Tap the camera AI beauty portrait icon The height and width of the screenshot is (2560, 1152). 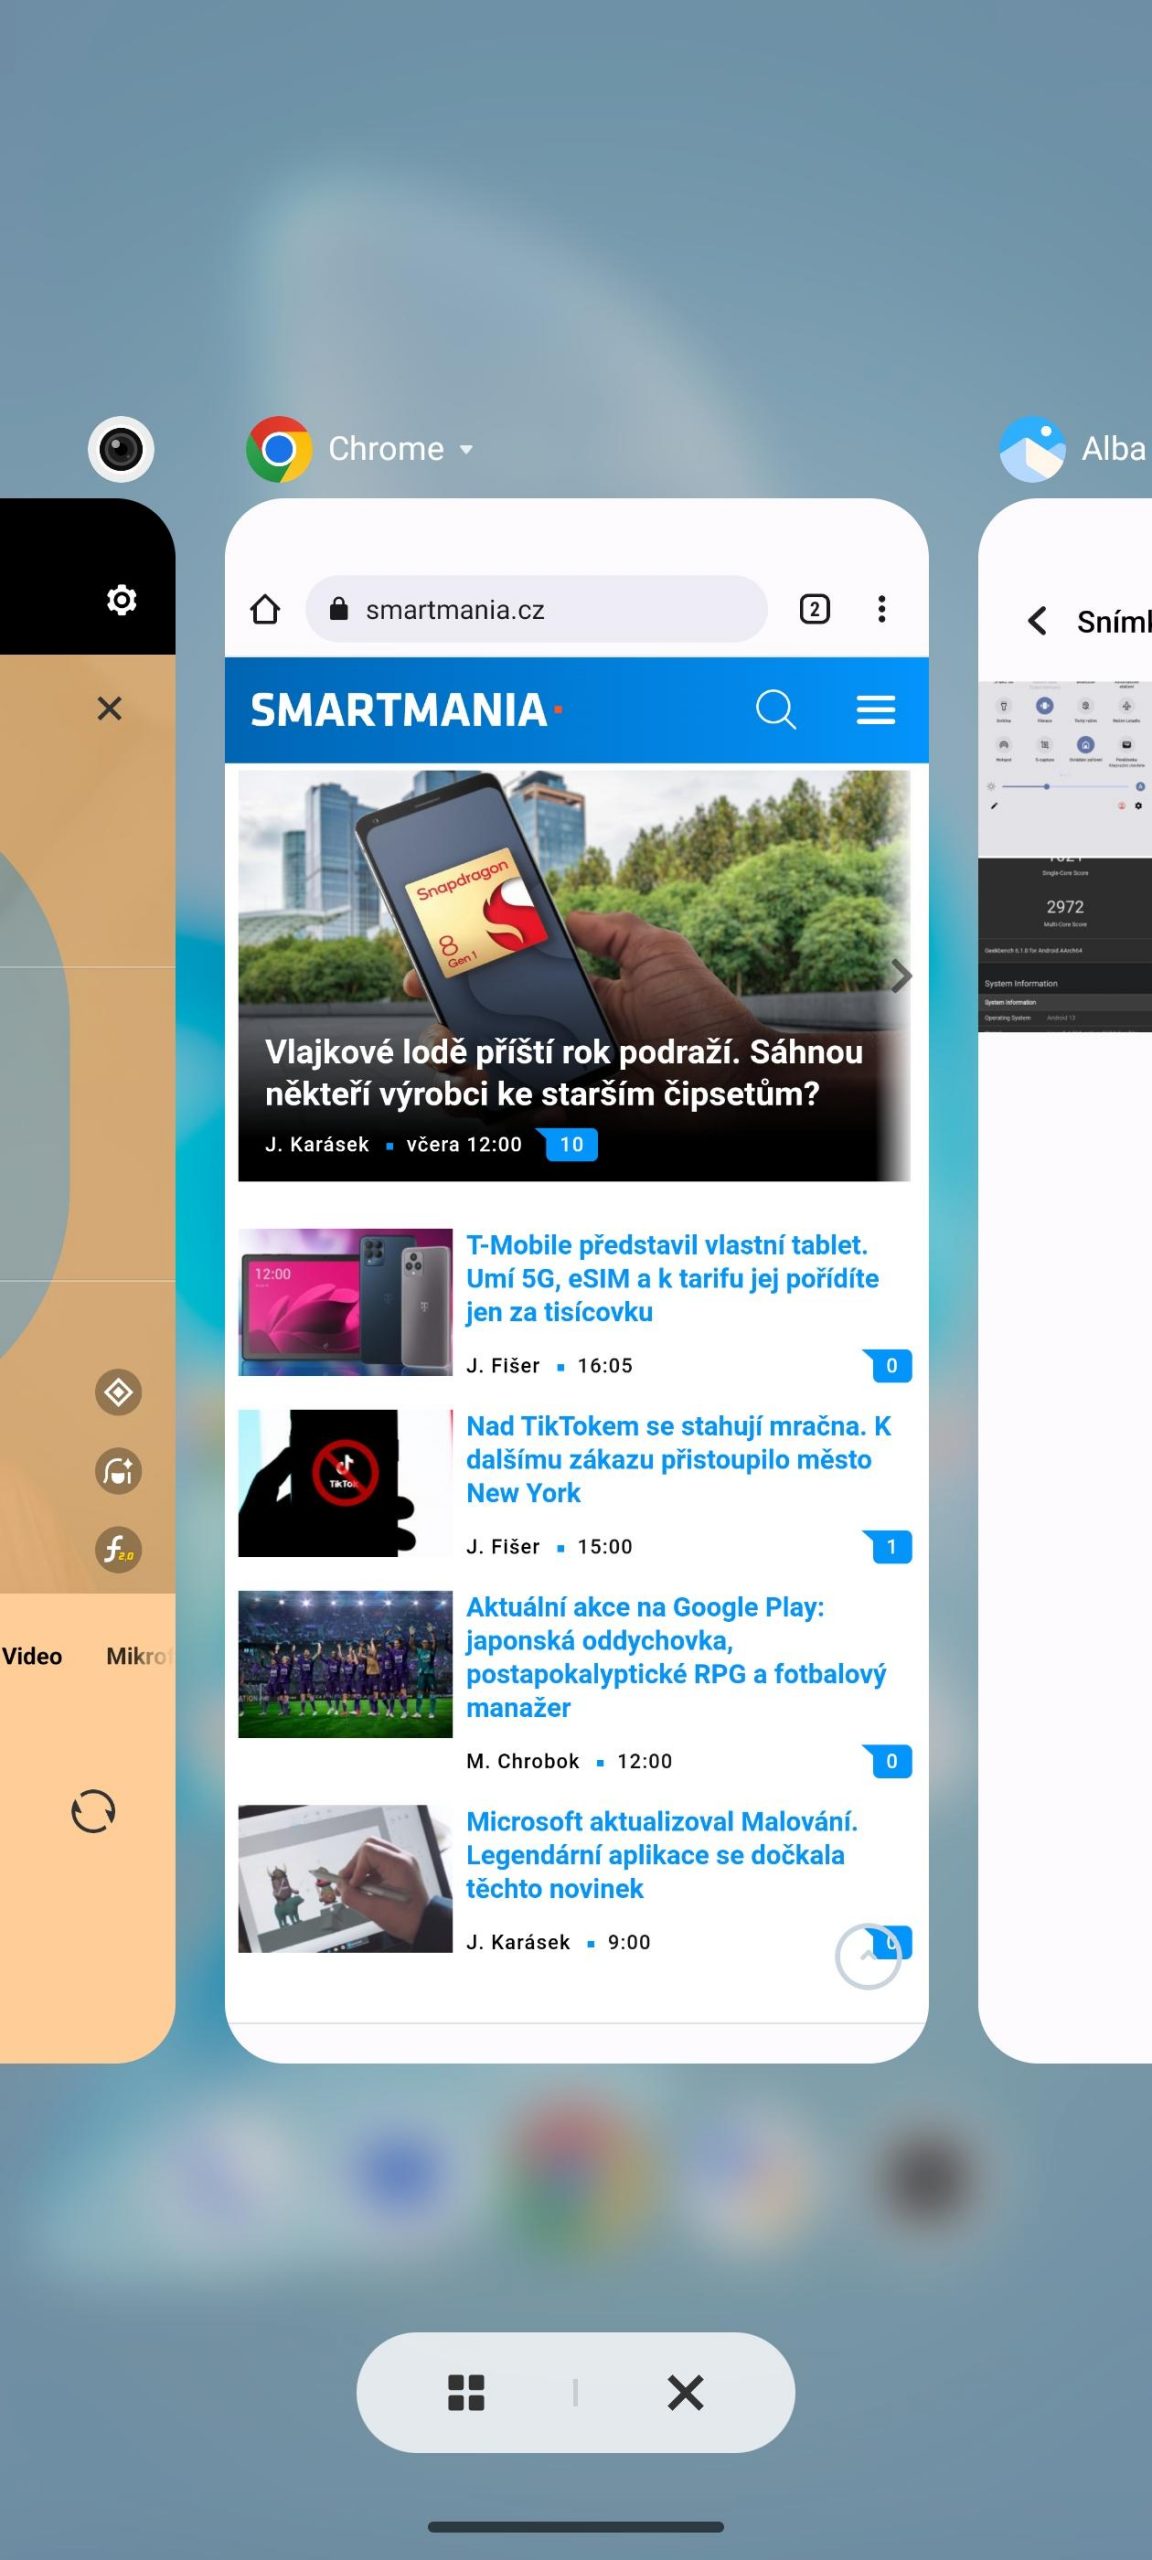click(118, 1471)
